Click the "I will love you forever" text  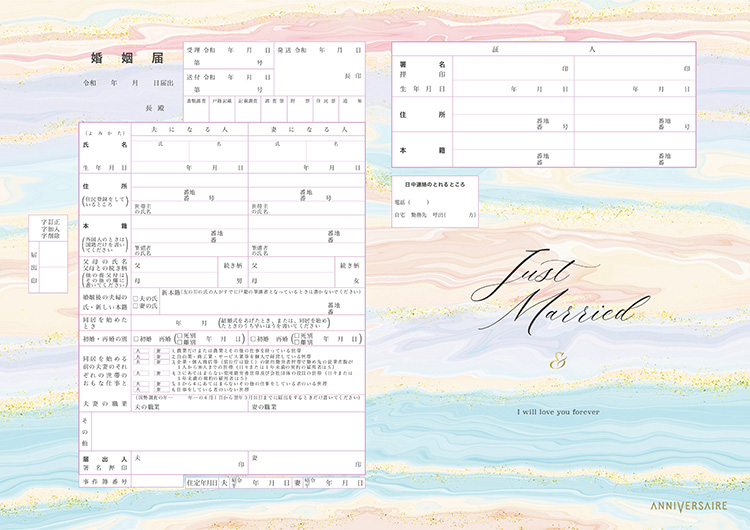click(558, 412)
